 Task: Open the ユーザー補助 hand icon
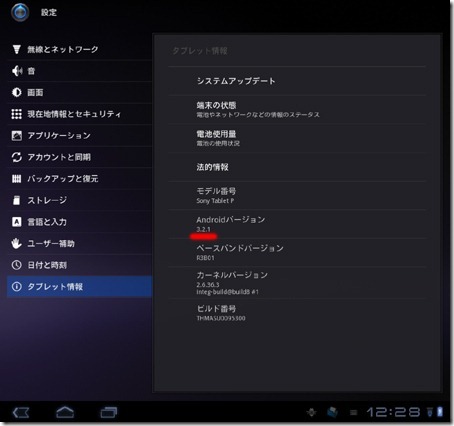pos(16,243)
